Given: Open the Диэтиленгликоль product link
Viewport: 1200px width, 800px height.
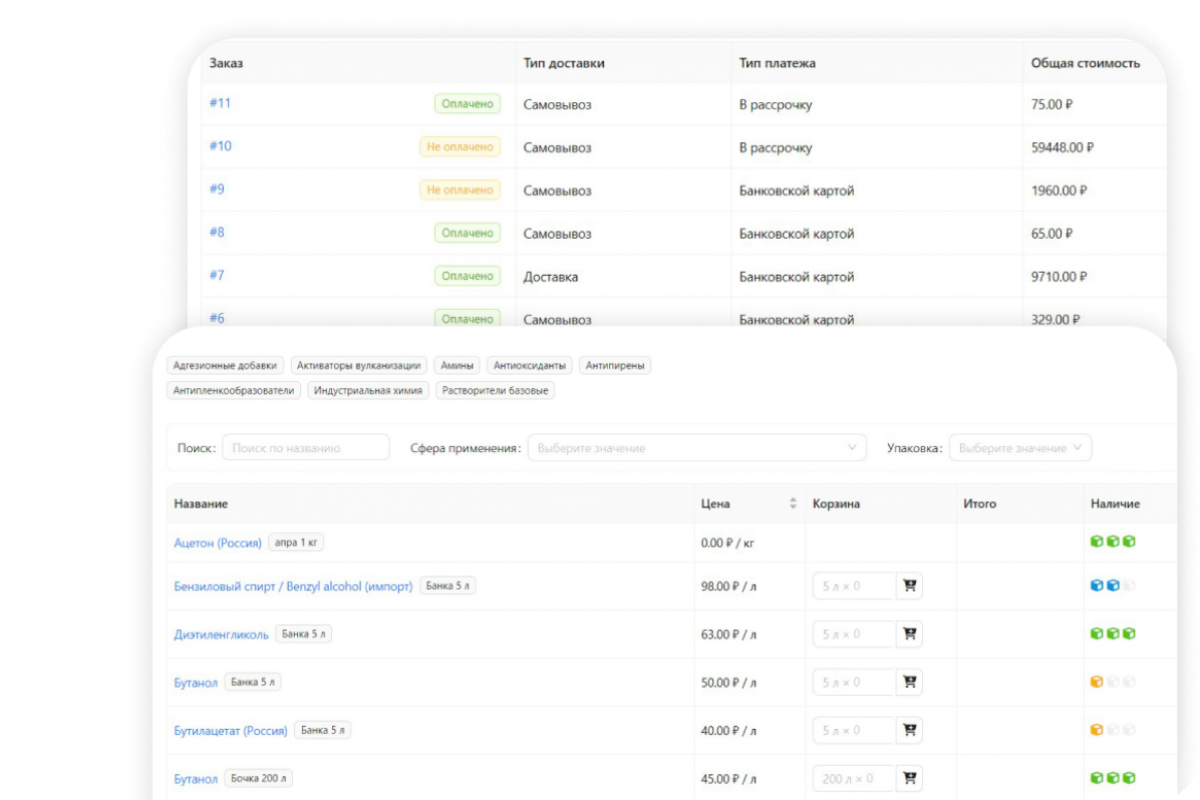Looking at the screenshot, I should [x=221, y=634].
